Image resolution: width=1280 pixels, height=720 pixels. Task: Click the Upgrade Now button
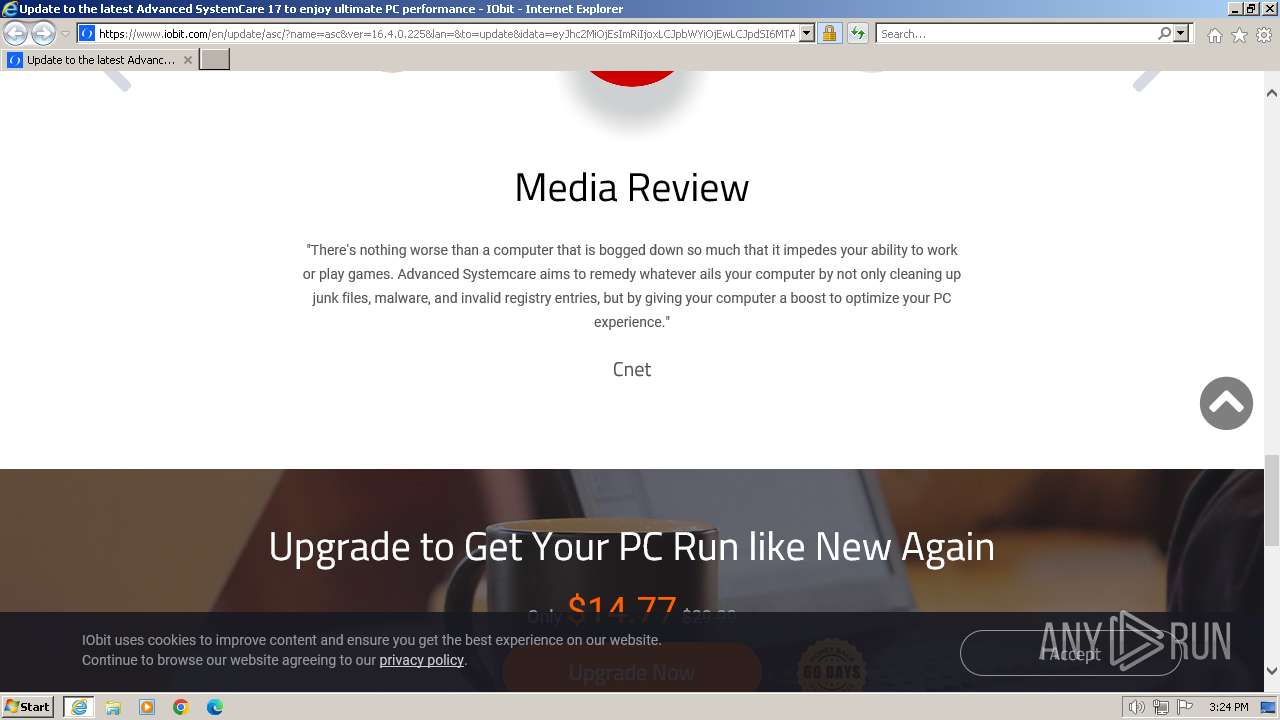coord(632,672)
